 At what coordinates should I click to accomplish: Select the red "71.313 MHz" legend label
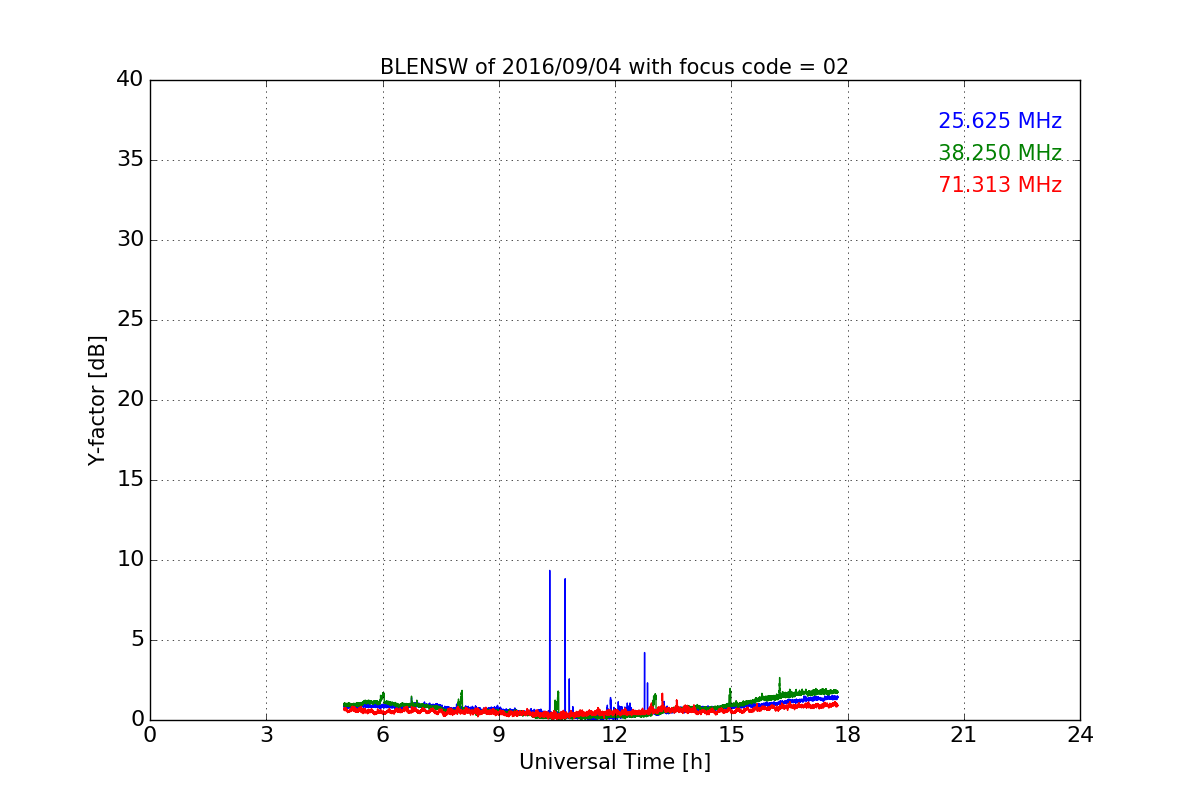[x=1000, y=185]
